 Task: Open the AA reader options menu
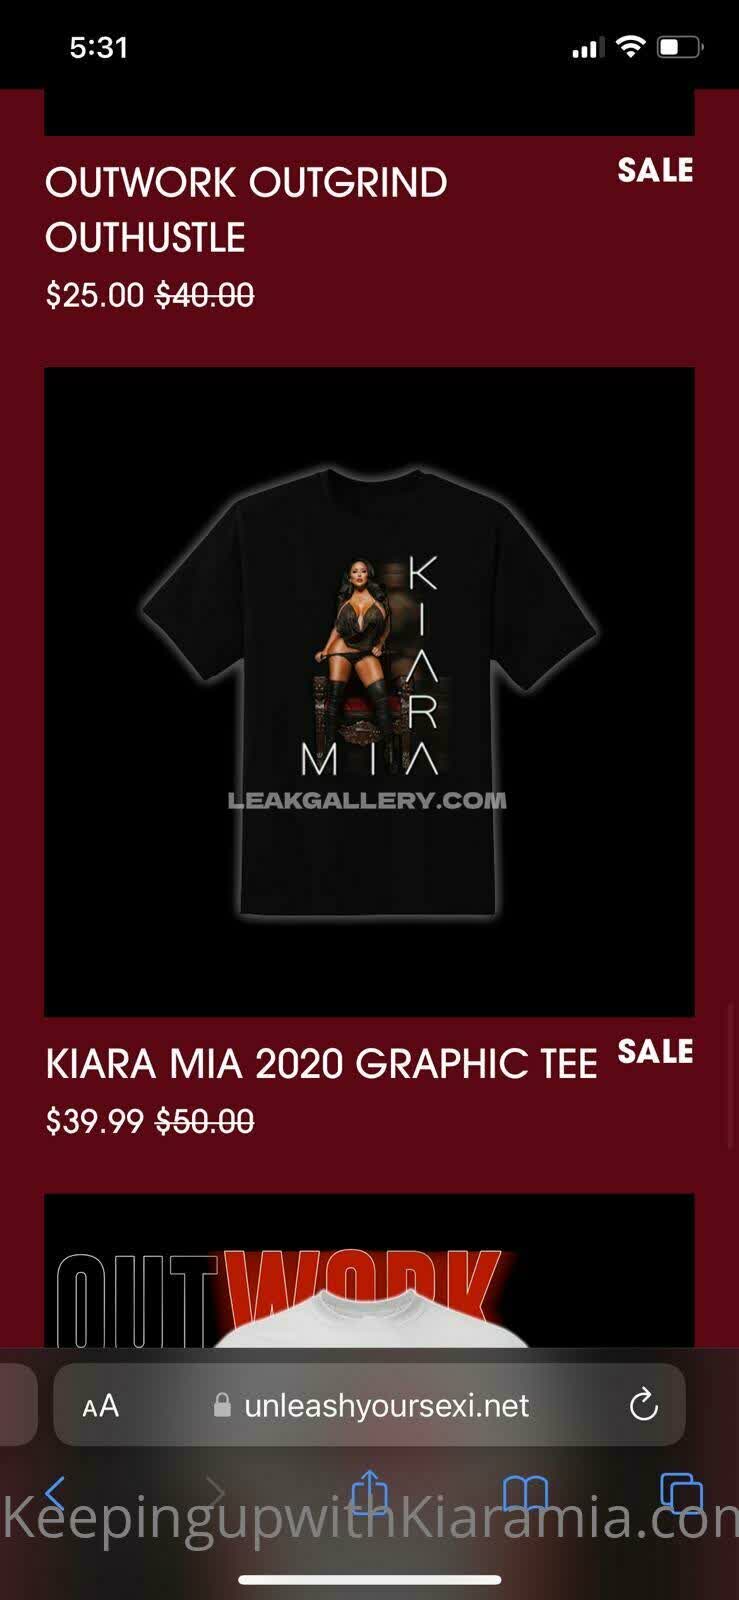point(100,1406)
